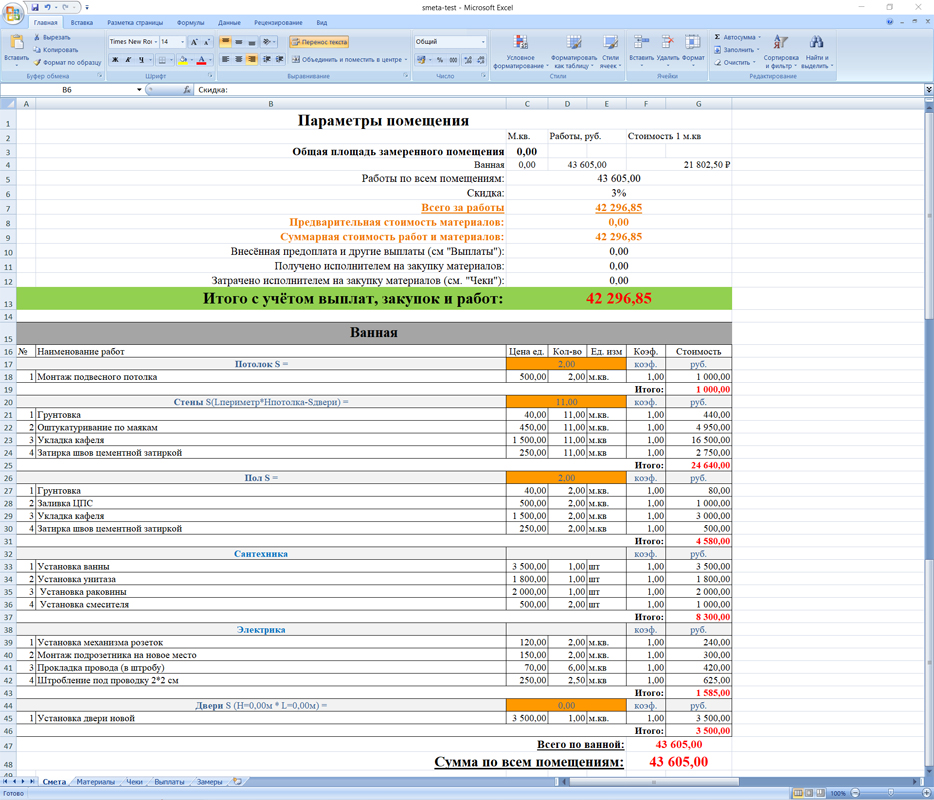Increase the indent level
Screen dimensions: 934x800
tap(279, 60)
